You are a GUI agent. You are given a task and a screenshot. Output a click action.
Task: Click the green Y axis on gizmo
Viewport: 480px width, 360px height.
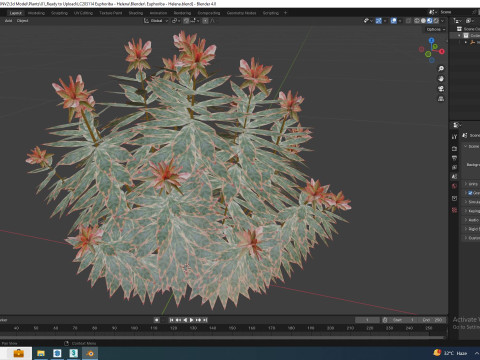[435, 47]
